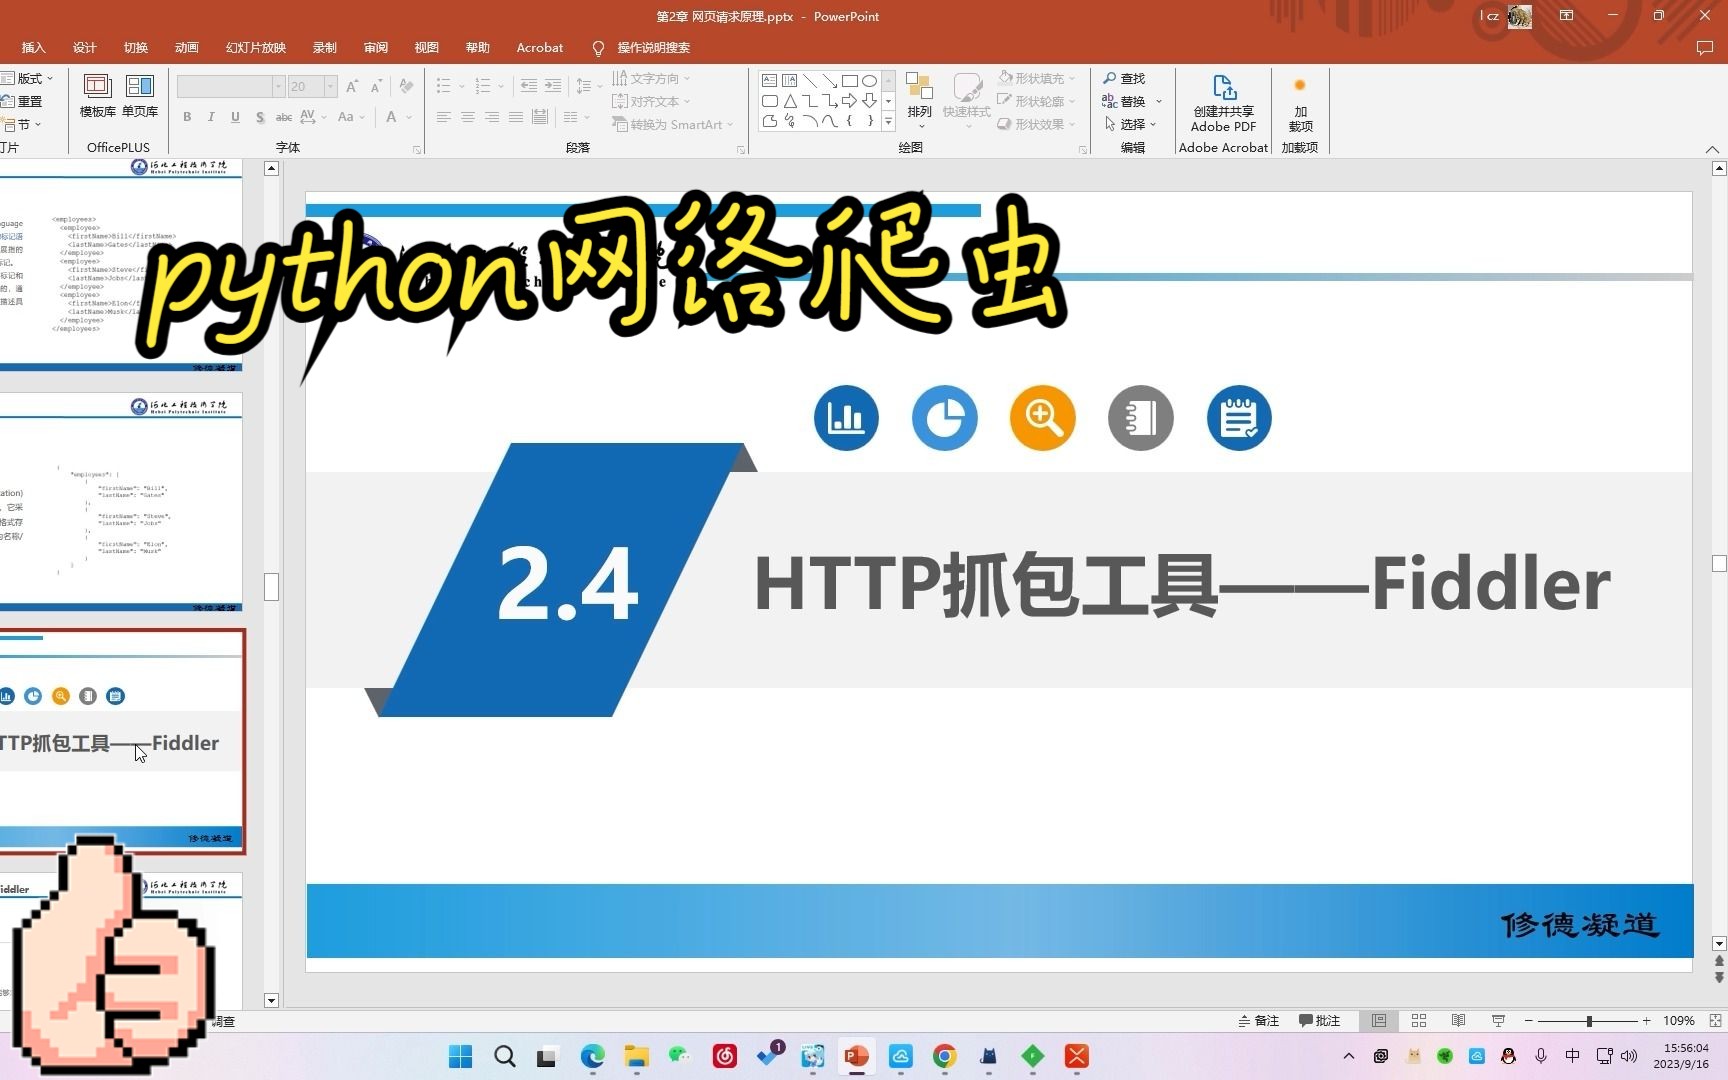The image size is (1728, 1080).
Task: Open the 形状填充 shape fill dropdown
Action: tap(1037, 78)
